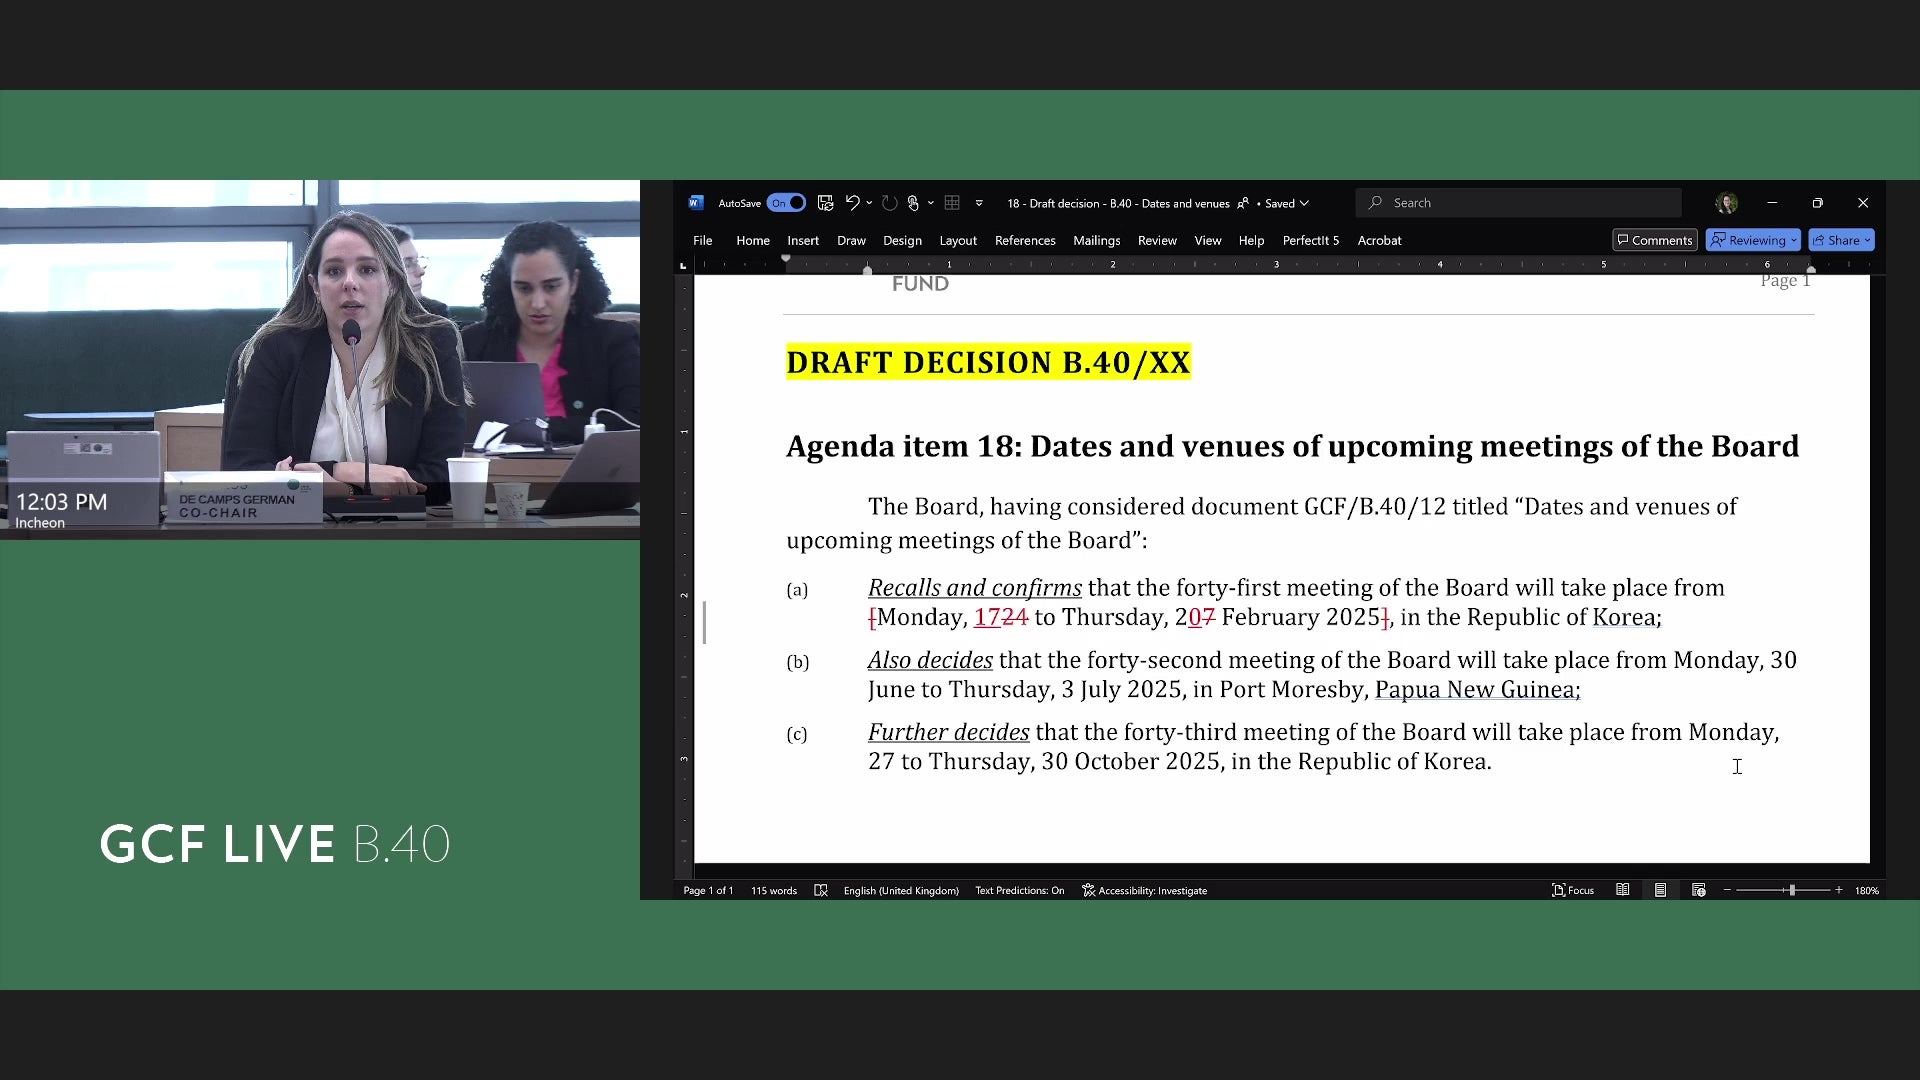Click the zoom out minus button
Image resolution: width=1920 pixels, height=1080 pixels.
(1727, 890)
